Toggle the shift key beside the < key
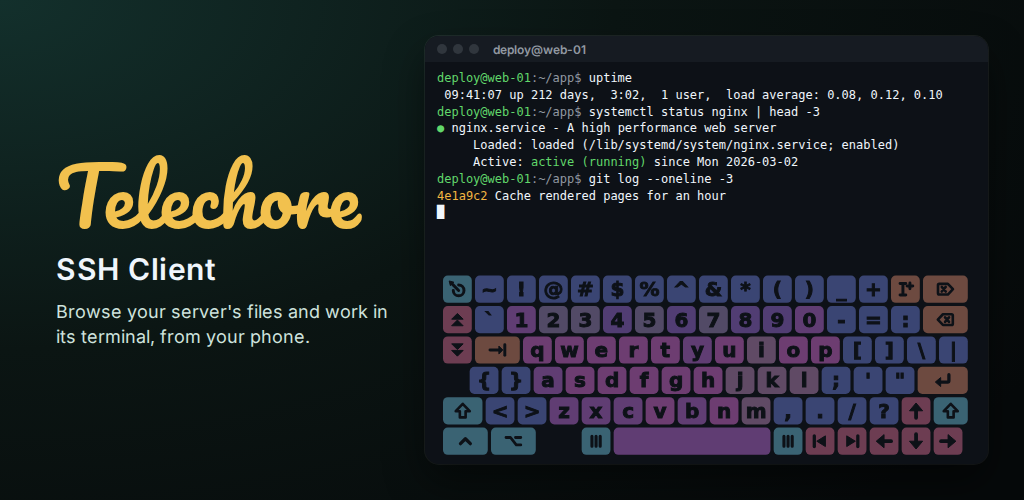The height and width of the screenshot is (500, 1024). pos(462,411)
